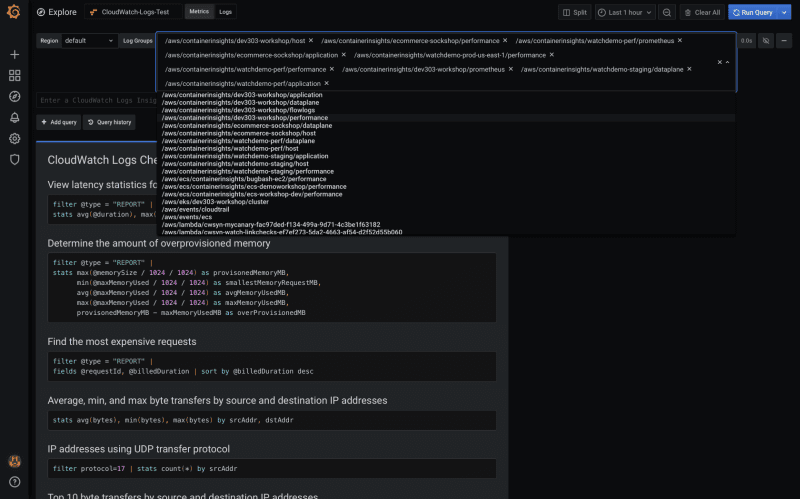Remove the dev303-workshop/host log group tag
Image resolution: width=800 pixels, height=499 pixels.
click(x=311, y=40)
